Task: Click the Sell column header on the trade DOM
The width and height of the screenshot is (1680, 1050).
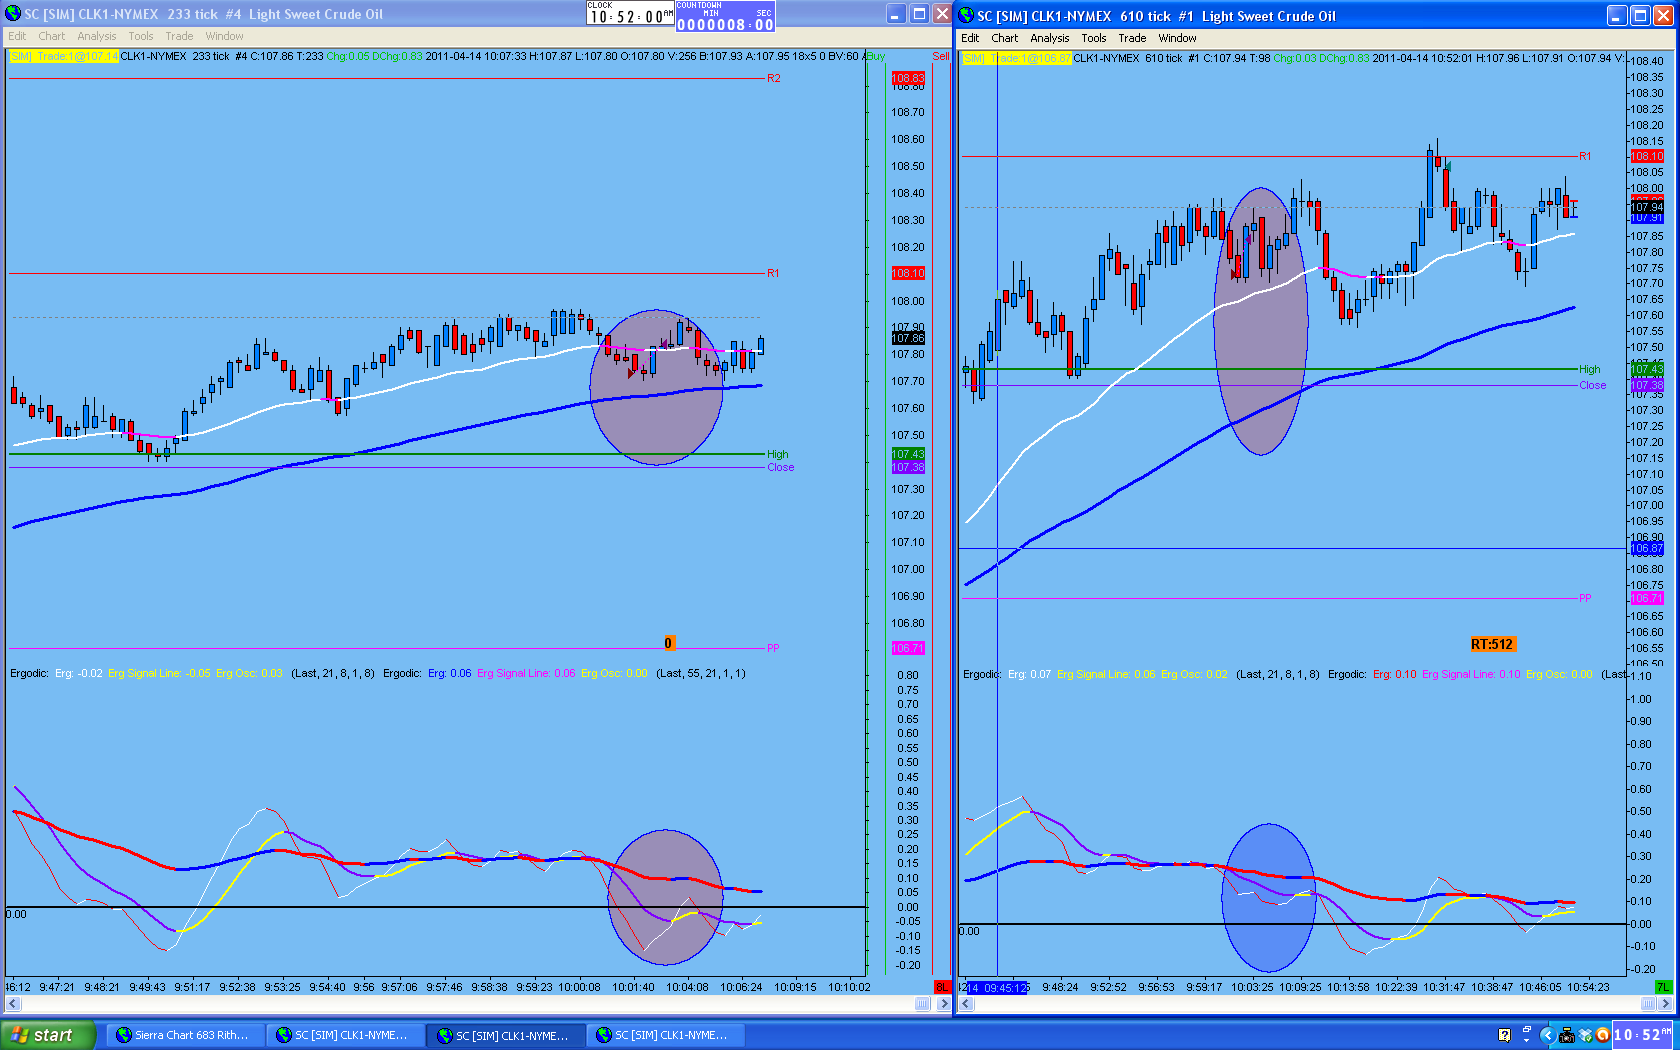Action: coord(941,56)
